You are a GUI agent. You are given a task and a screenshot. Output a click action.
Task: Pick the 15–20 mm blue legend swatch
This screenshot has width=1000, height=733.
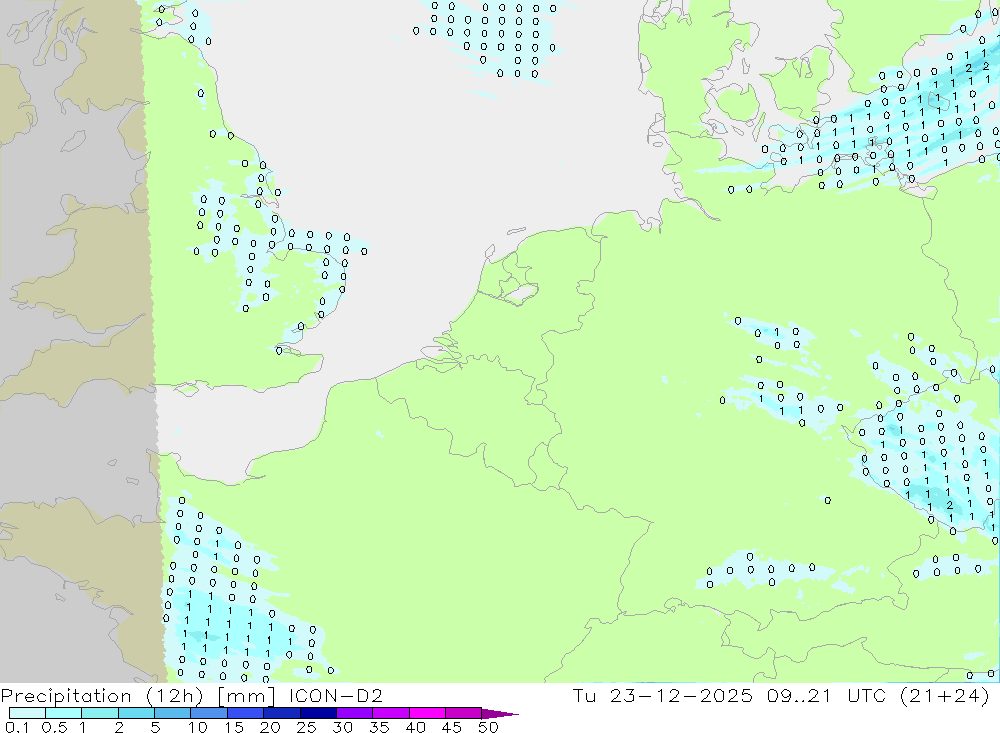pos(246,713)
